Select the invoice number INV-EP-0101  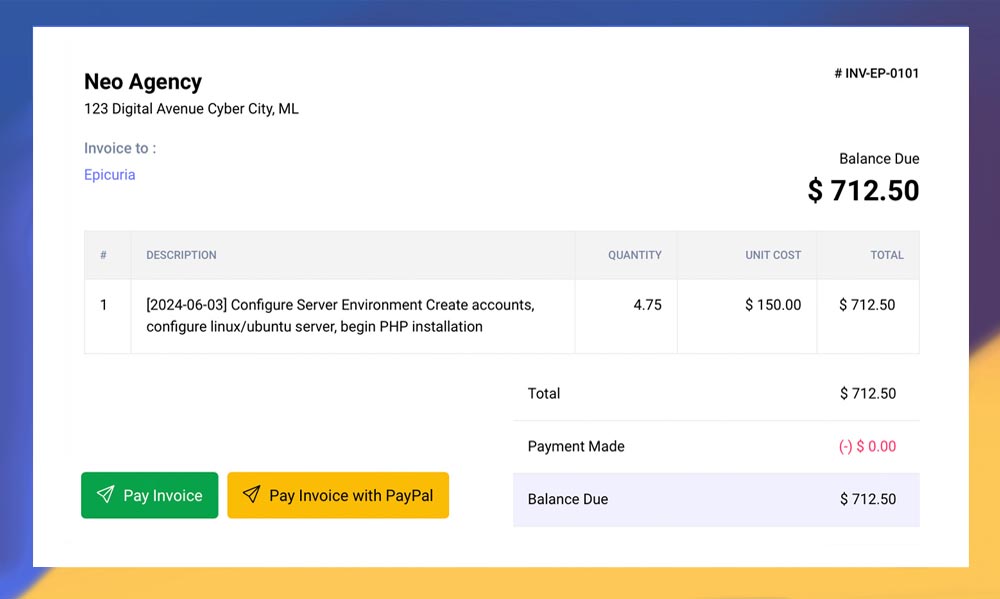(x=876, y=73)
